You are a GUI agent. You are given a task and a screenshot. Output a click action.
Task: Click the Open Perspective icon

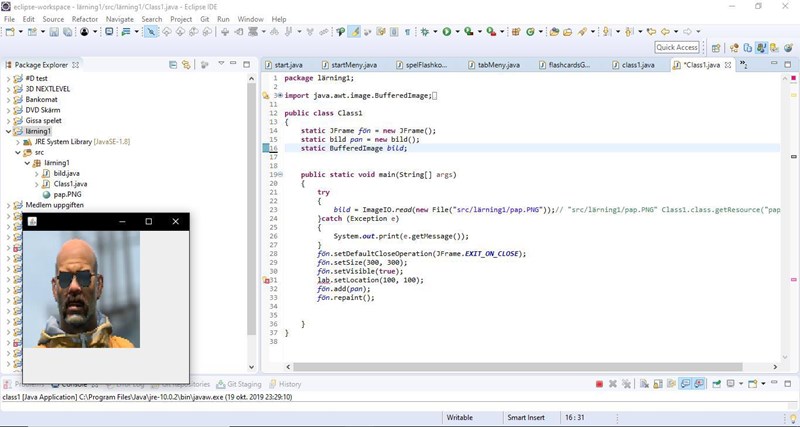(x=716, y=47)
